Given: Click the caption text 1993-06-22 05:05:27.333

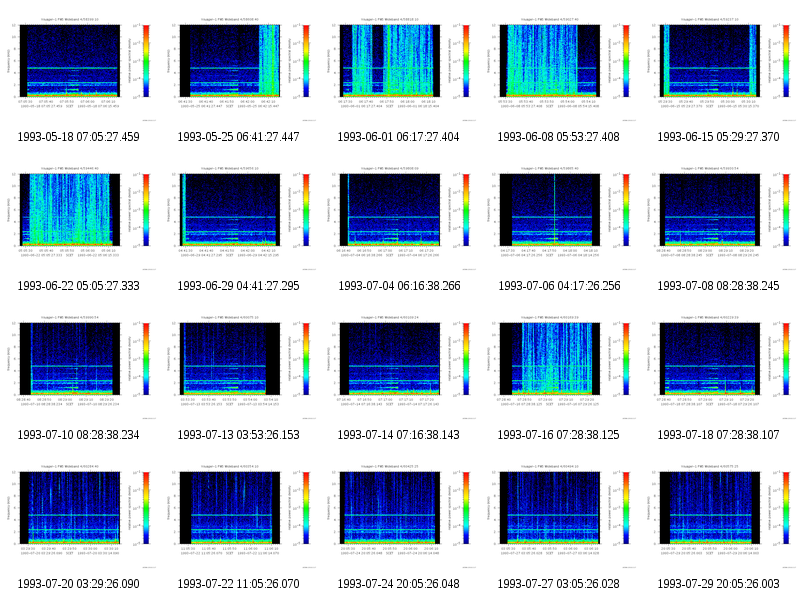Looking at the screenshot, I should point(79,286).
